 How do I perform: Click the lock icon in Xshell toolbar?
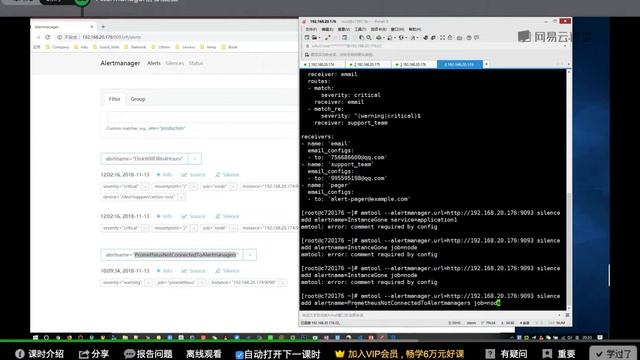[450, 38]
